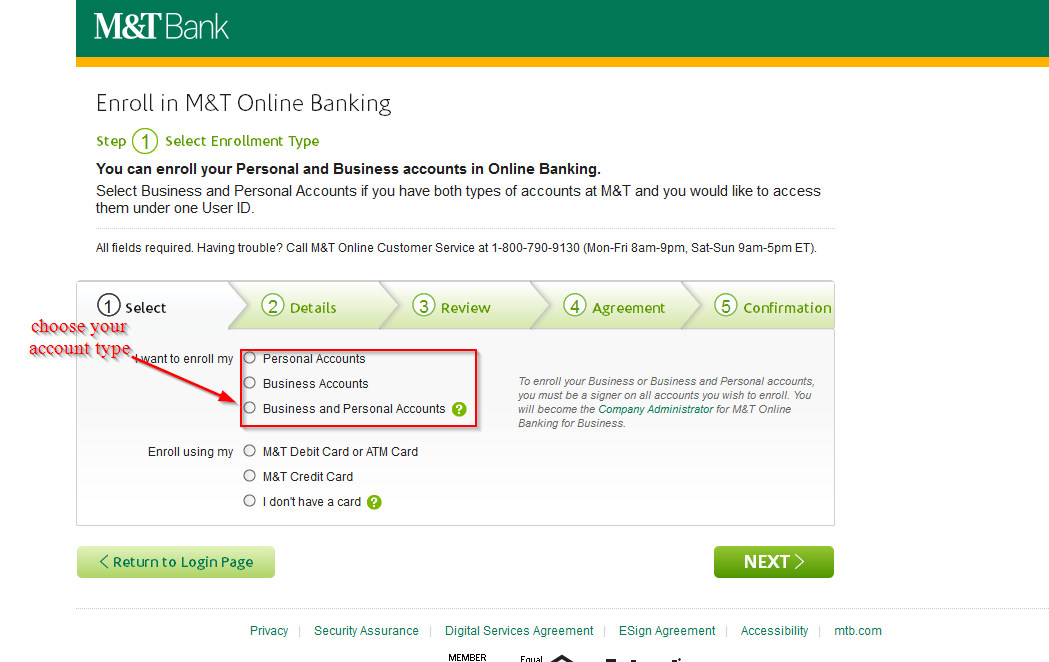Image resolution: width=1049 pixels, height=662 pixels.
Task: Click the bold 'You can enroll your Personal and Business accounts' line
Action: point(349,169)
